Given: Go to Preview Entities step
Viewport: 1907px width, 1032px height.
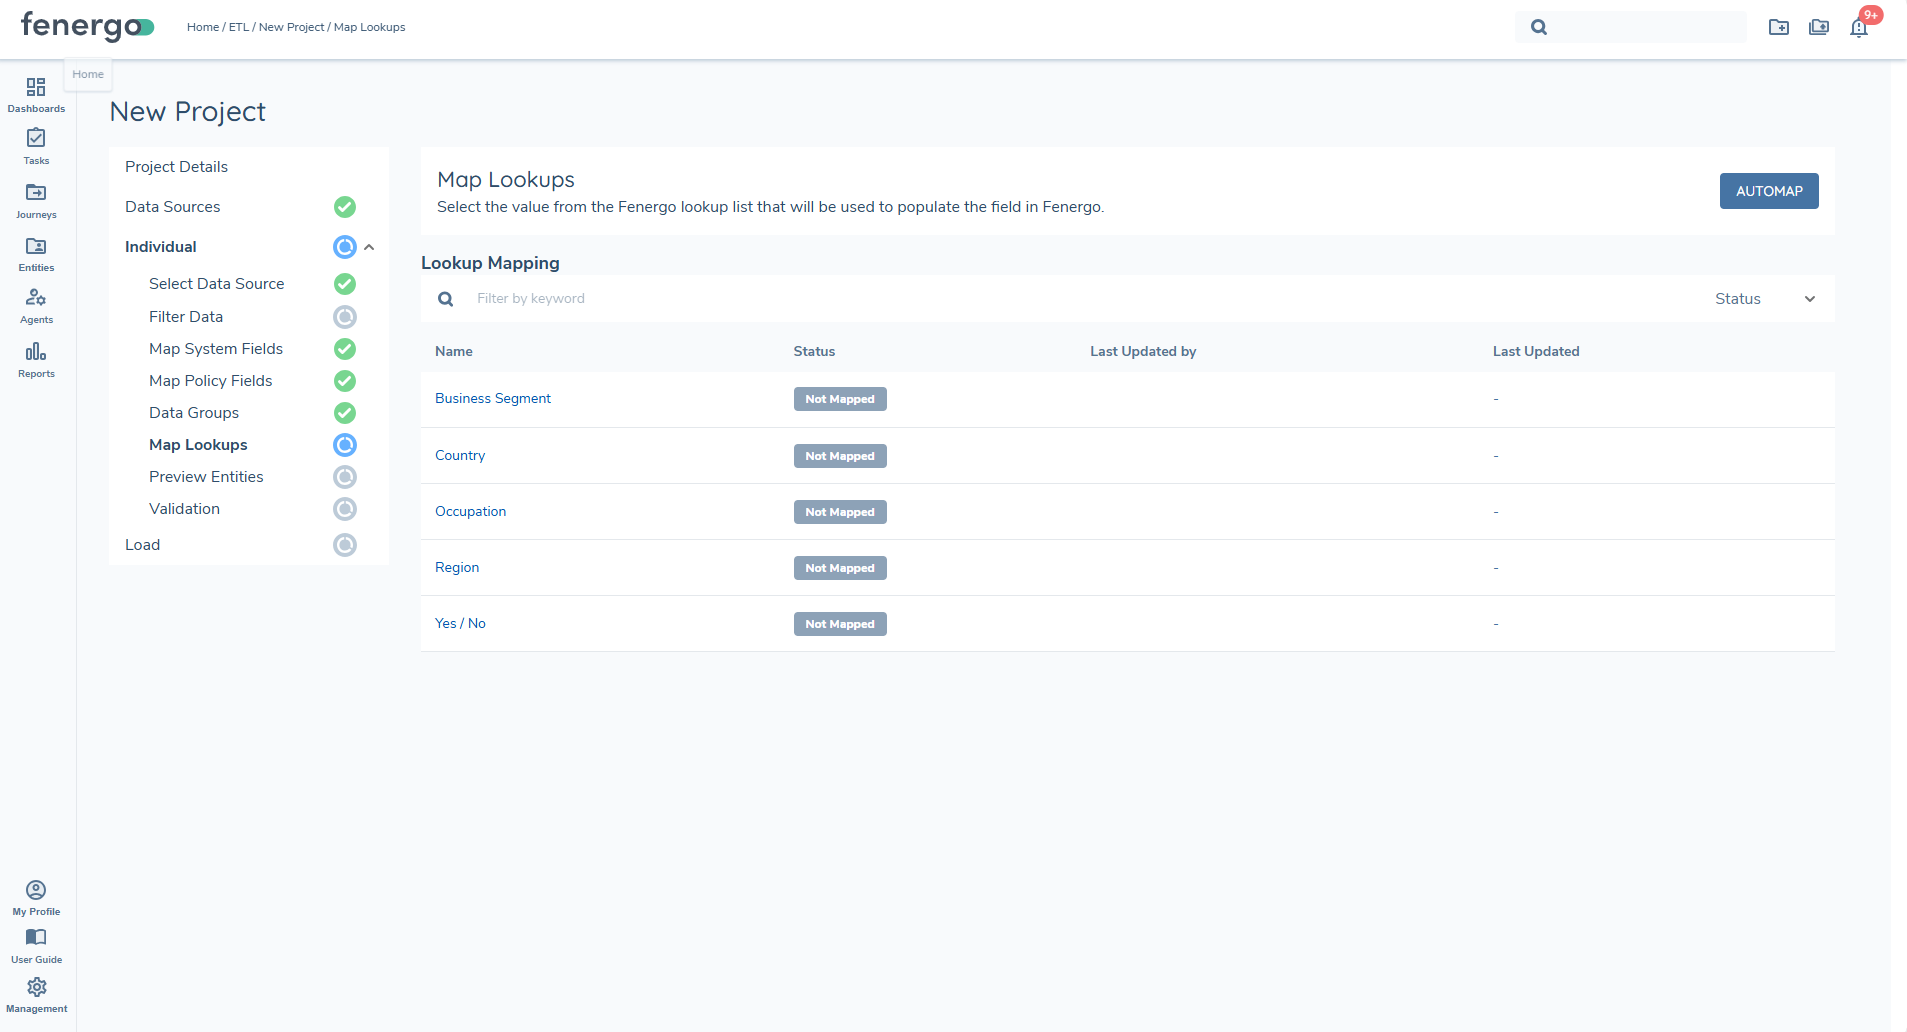Looking at the screenshot, I should point(206,477).
